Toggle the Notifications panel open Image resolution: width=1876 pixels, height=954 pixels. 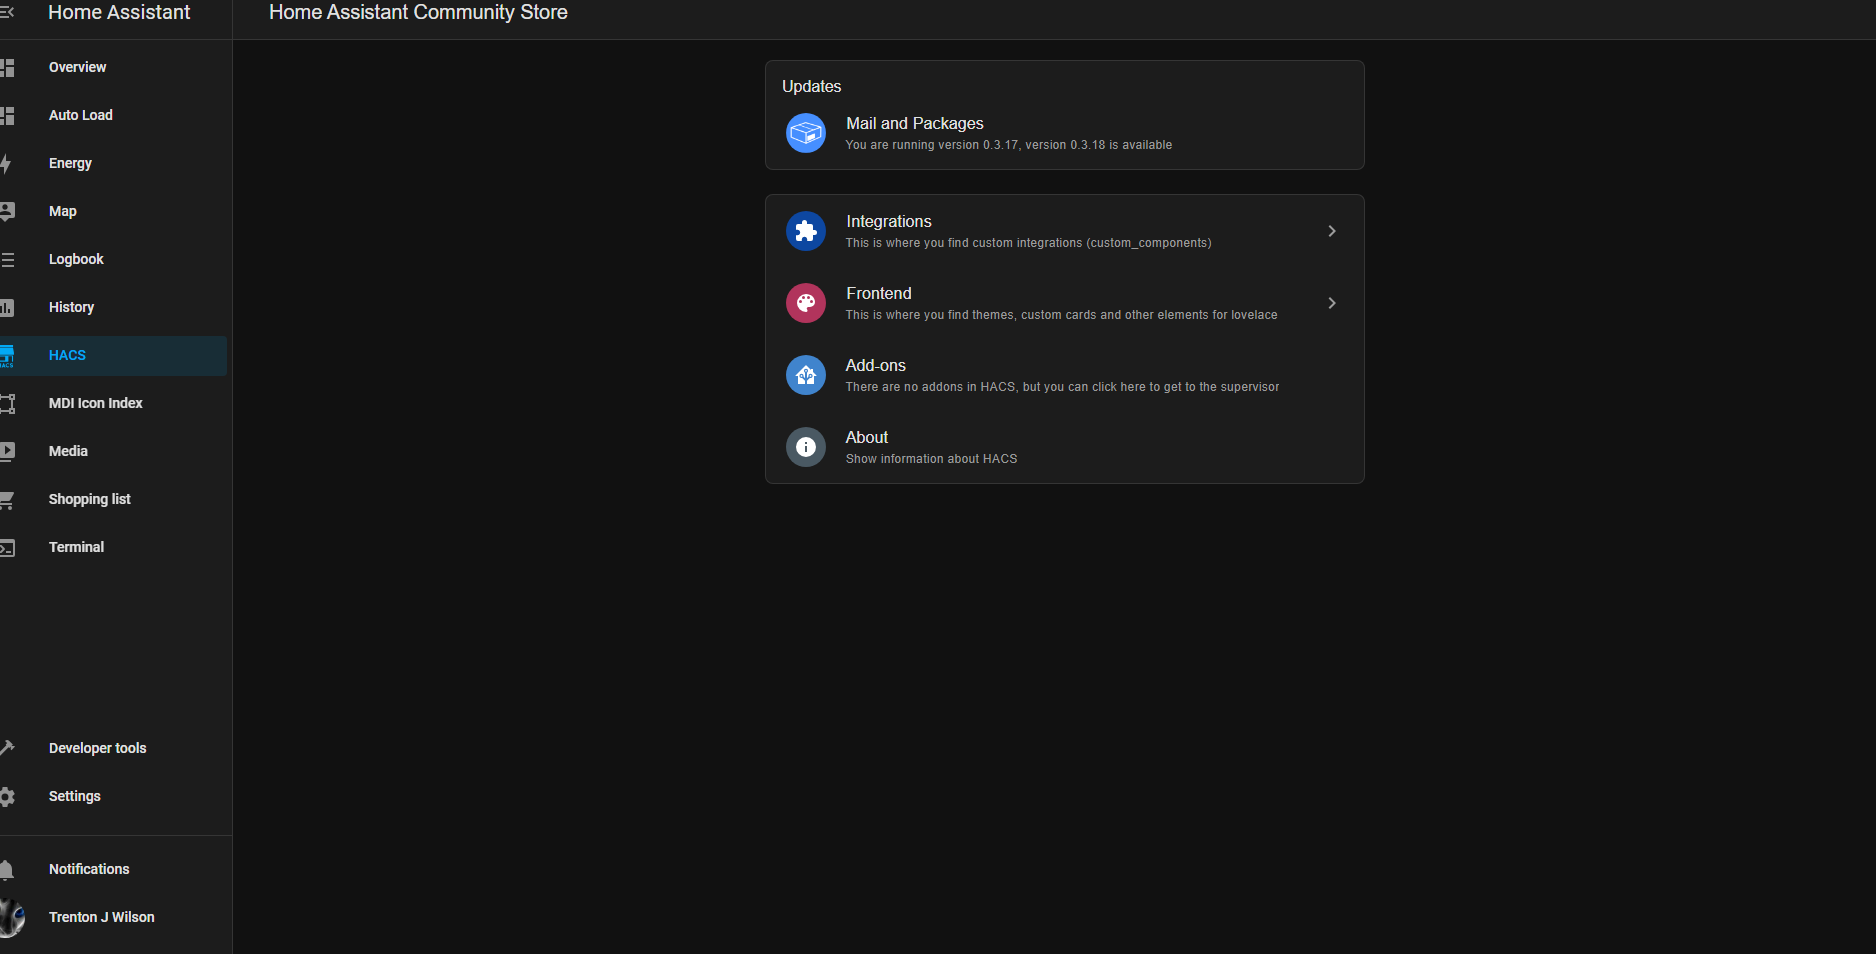[88, 869]
